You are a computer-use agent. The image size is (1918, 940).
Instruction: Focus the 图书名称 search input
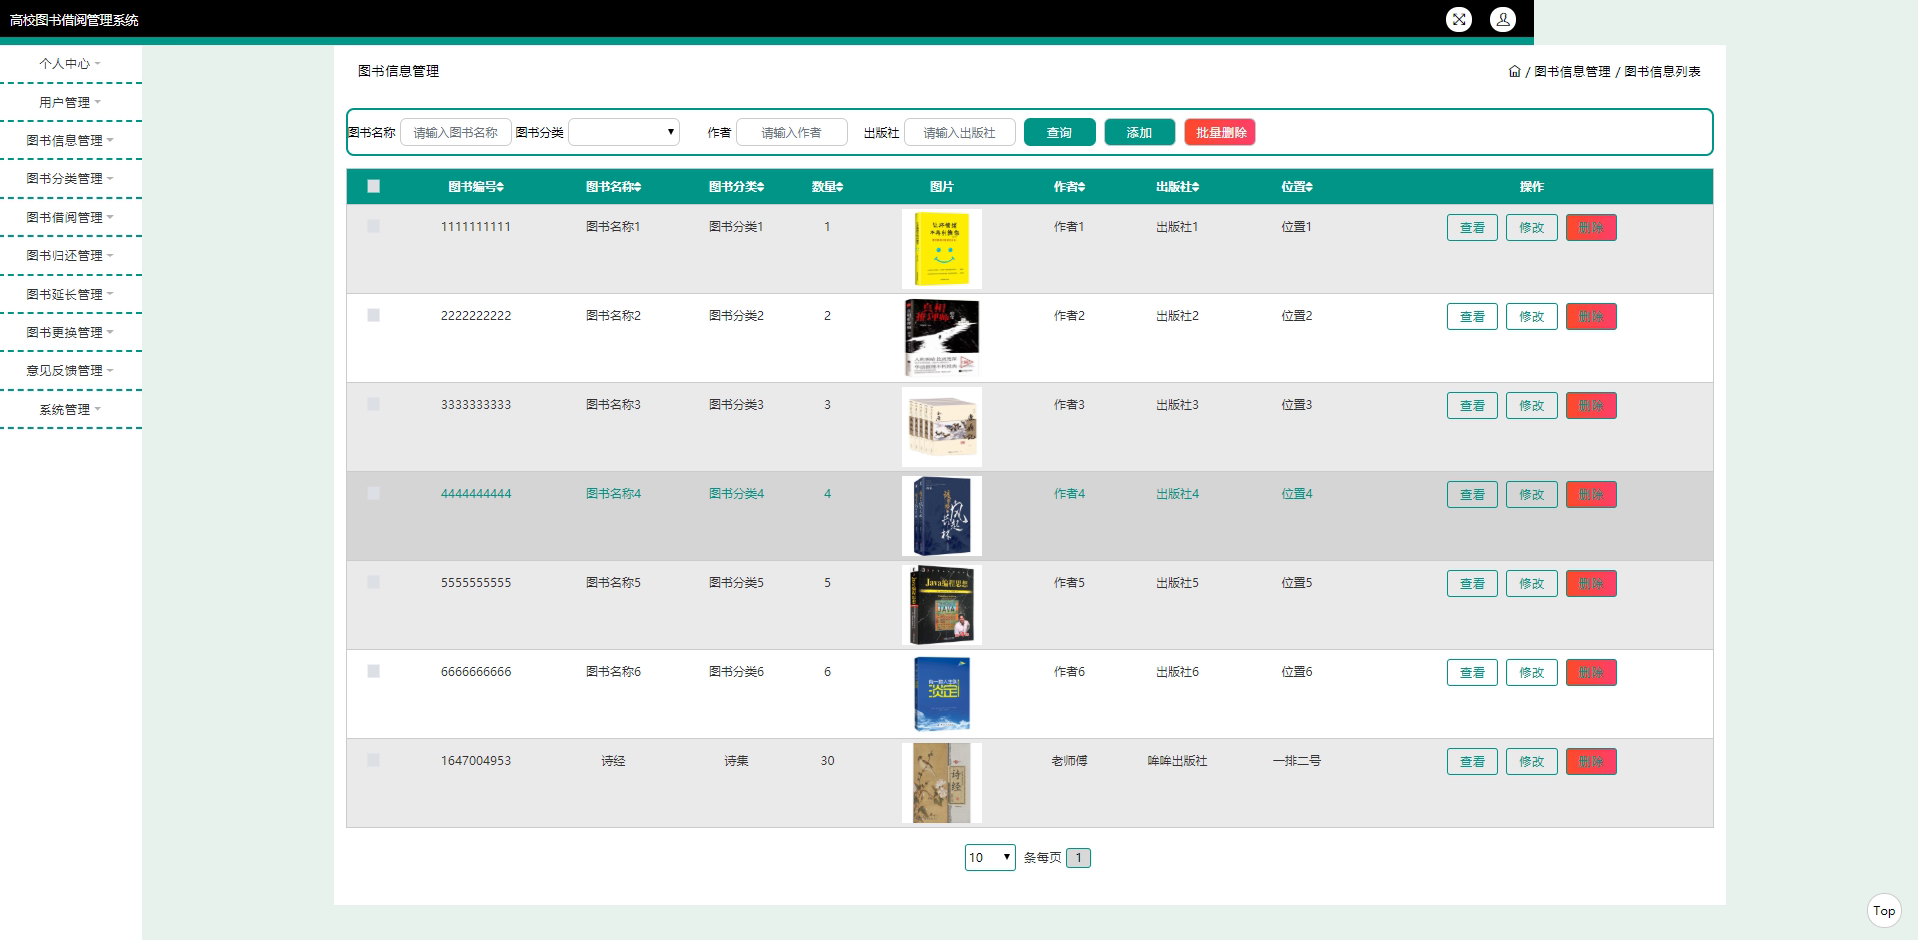point(456,132)
